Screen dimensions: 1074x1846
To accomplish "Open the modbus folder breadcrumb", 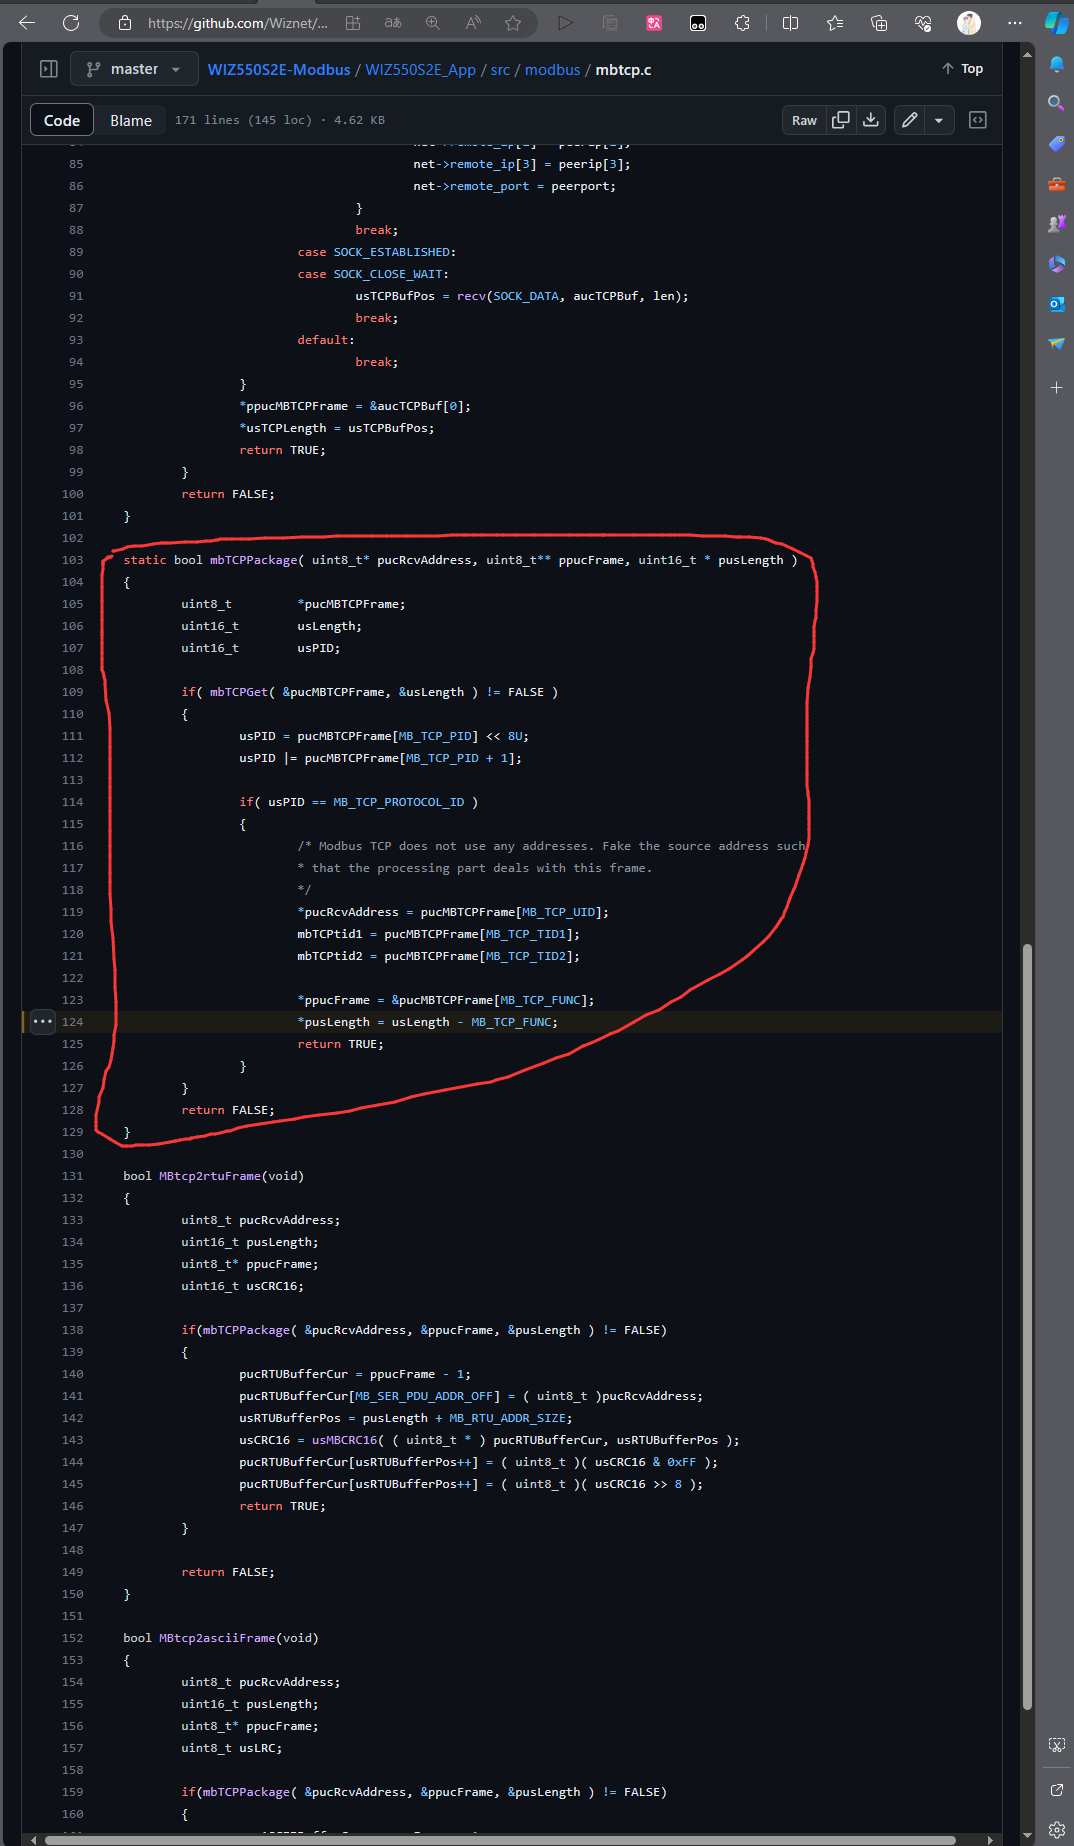I will 553,69.
